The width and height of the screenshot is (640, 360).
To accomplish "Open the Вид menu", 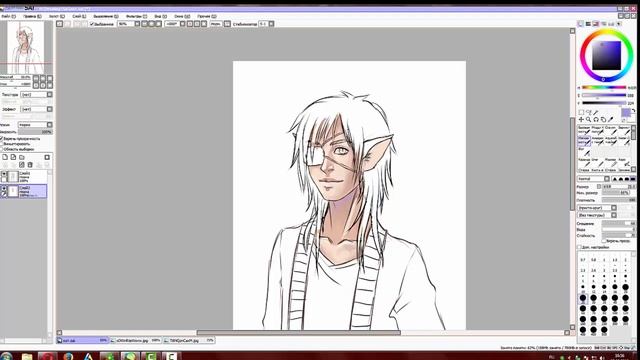I will point(160,16).
